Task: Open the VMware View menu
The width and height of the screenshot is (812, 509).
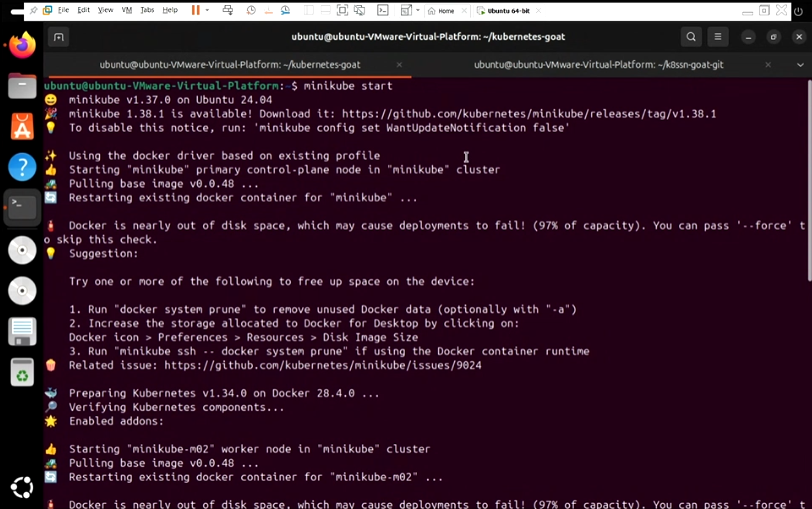Action: coord(105,10)
